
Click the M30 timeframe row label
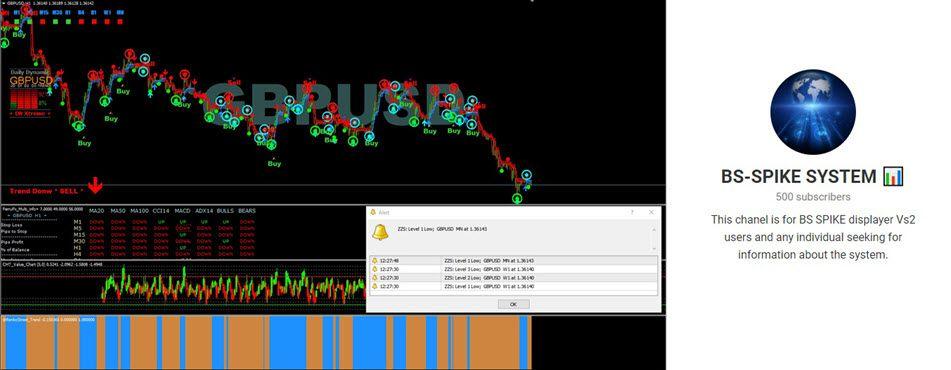(x=79, y=241)
